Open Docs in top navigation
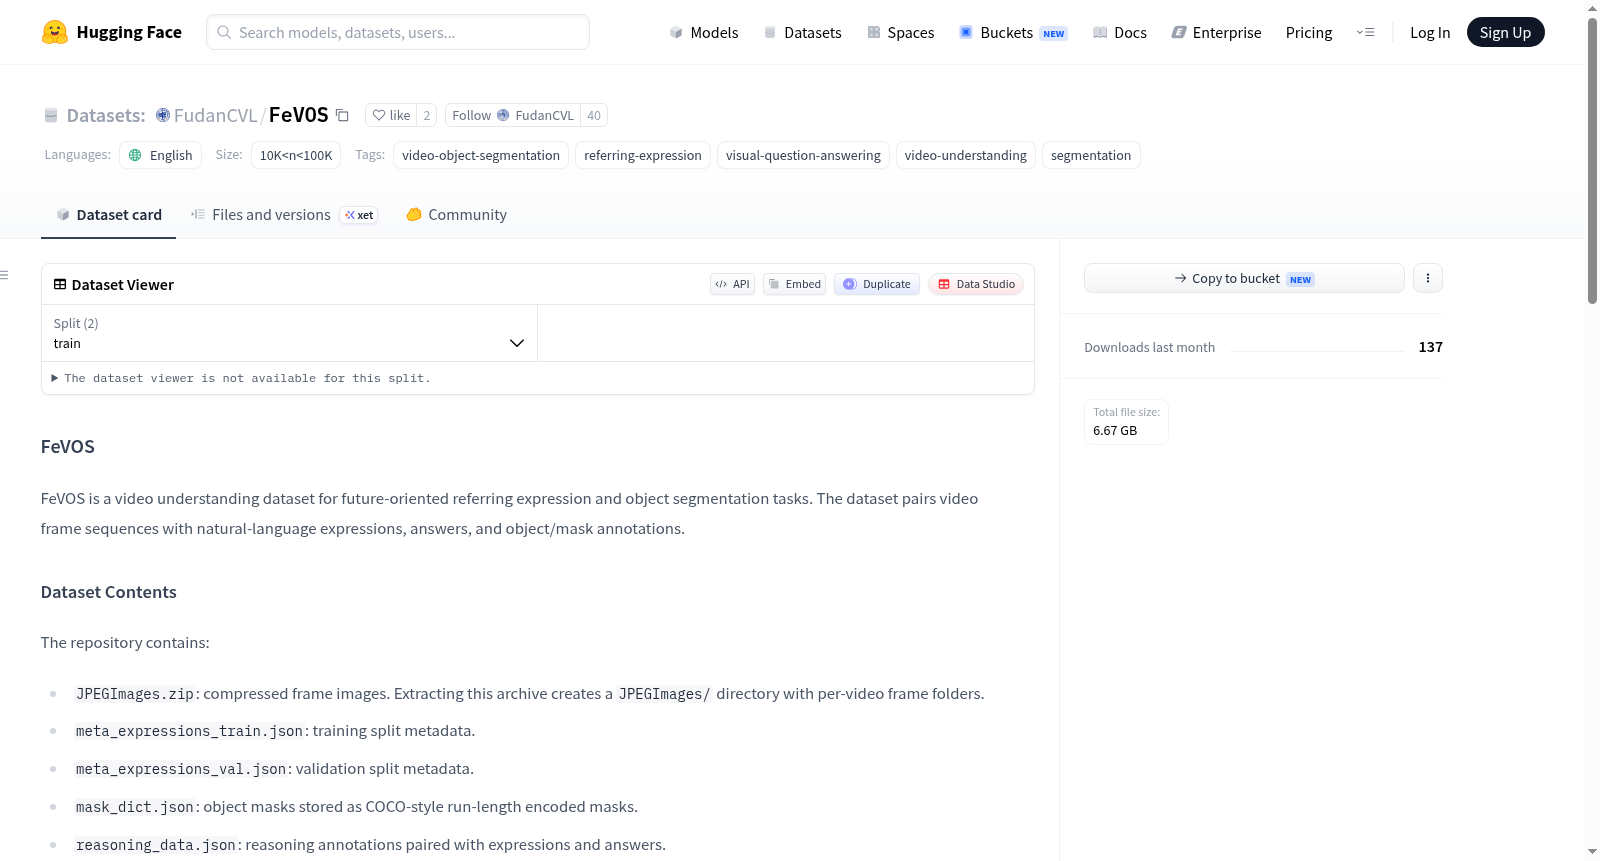 point(1120,32)
